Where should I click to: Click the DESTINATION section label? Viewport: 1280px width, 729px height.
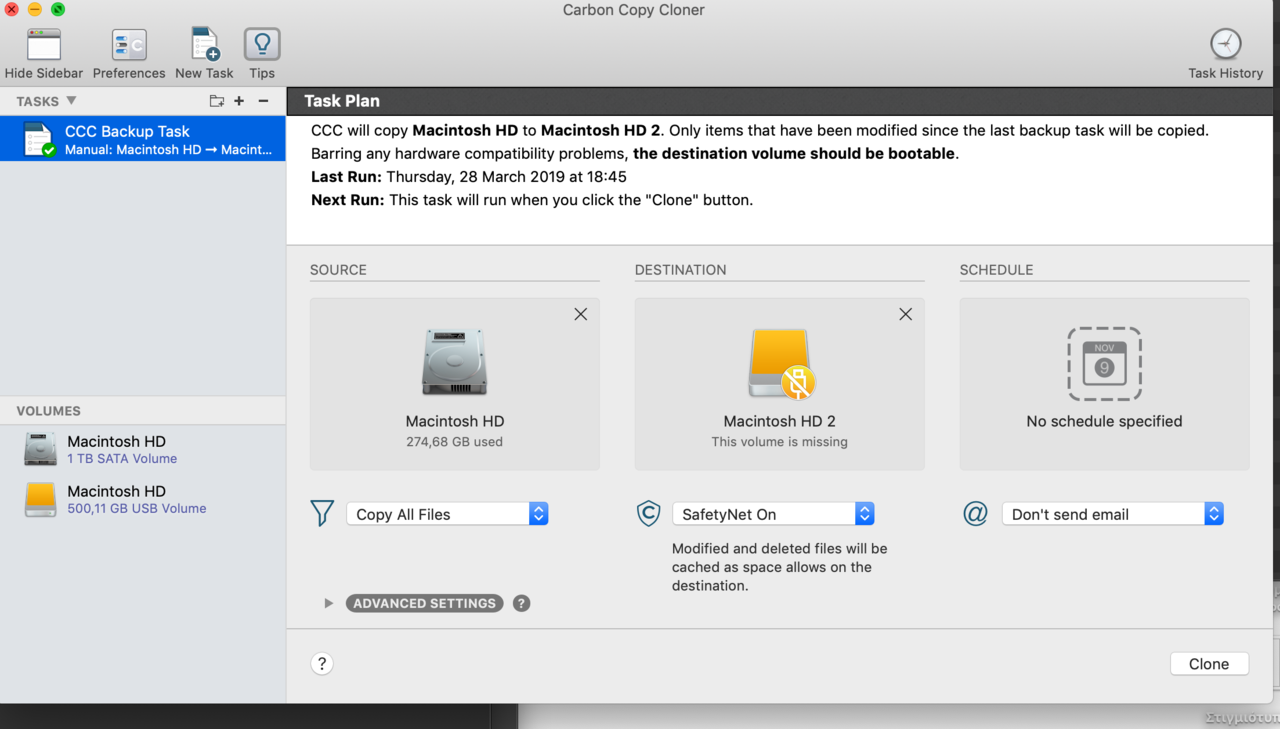tap(680, 270)
